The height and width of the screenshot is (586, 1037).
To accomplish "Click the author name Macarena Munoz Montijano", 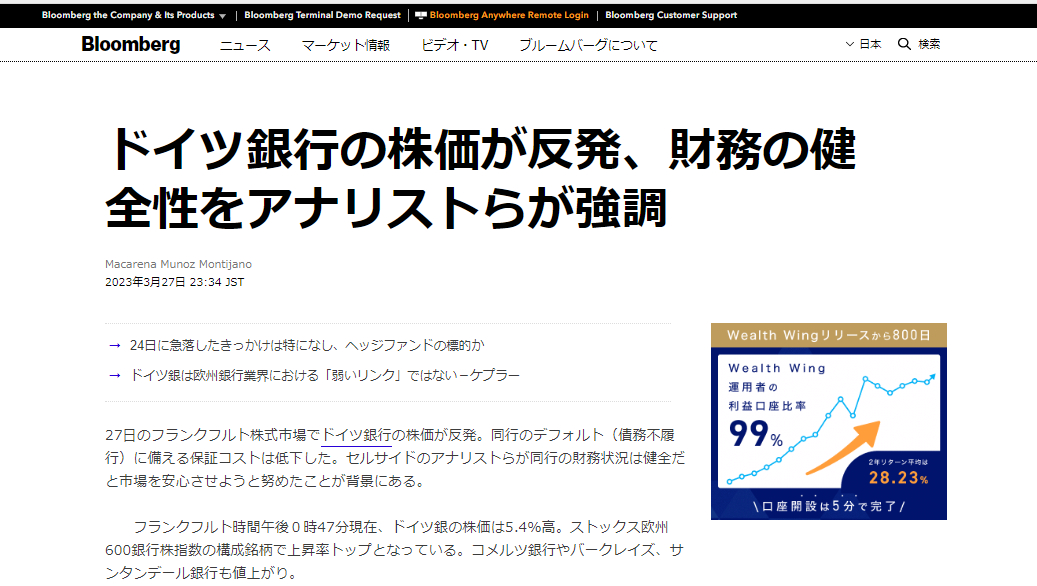I will 178,264.
